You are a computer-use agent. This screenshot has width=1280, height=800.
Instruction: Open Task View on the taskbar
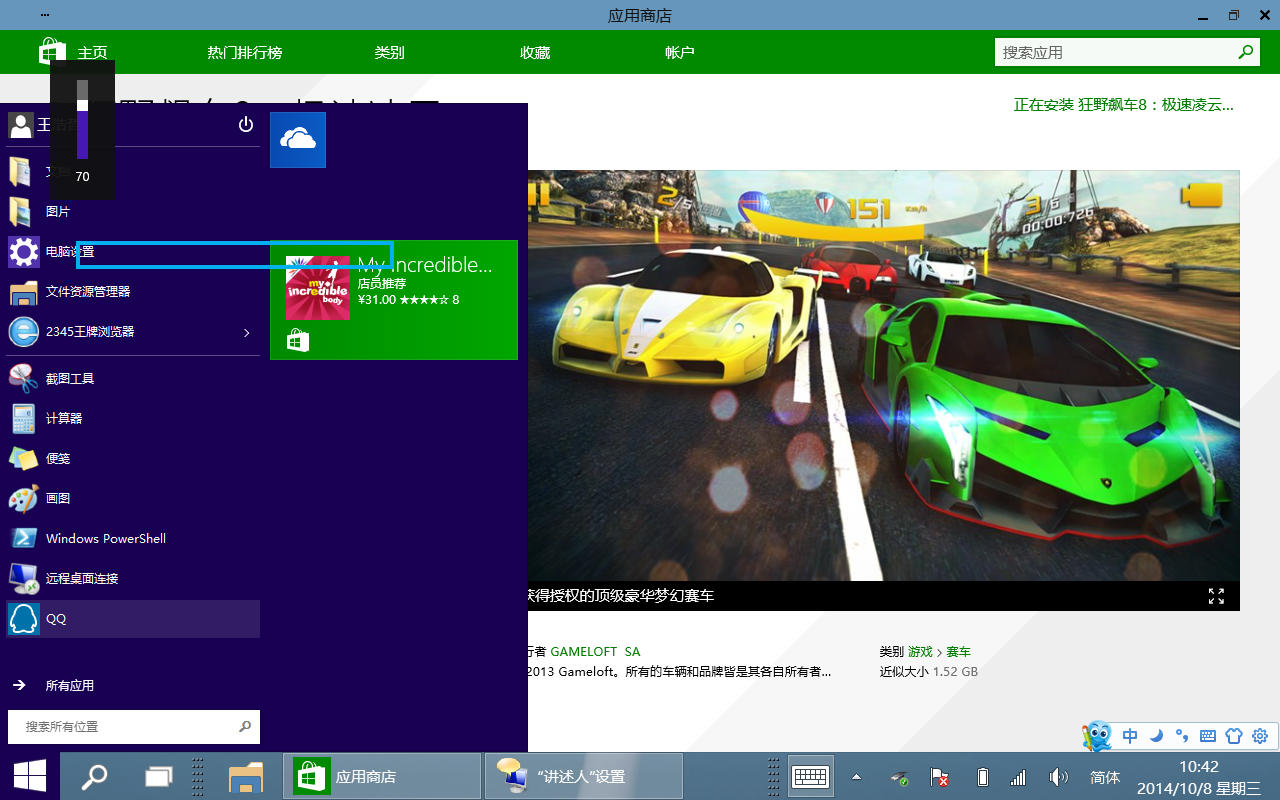pyautogui.click(x=159, y=776)
